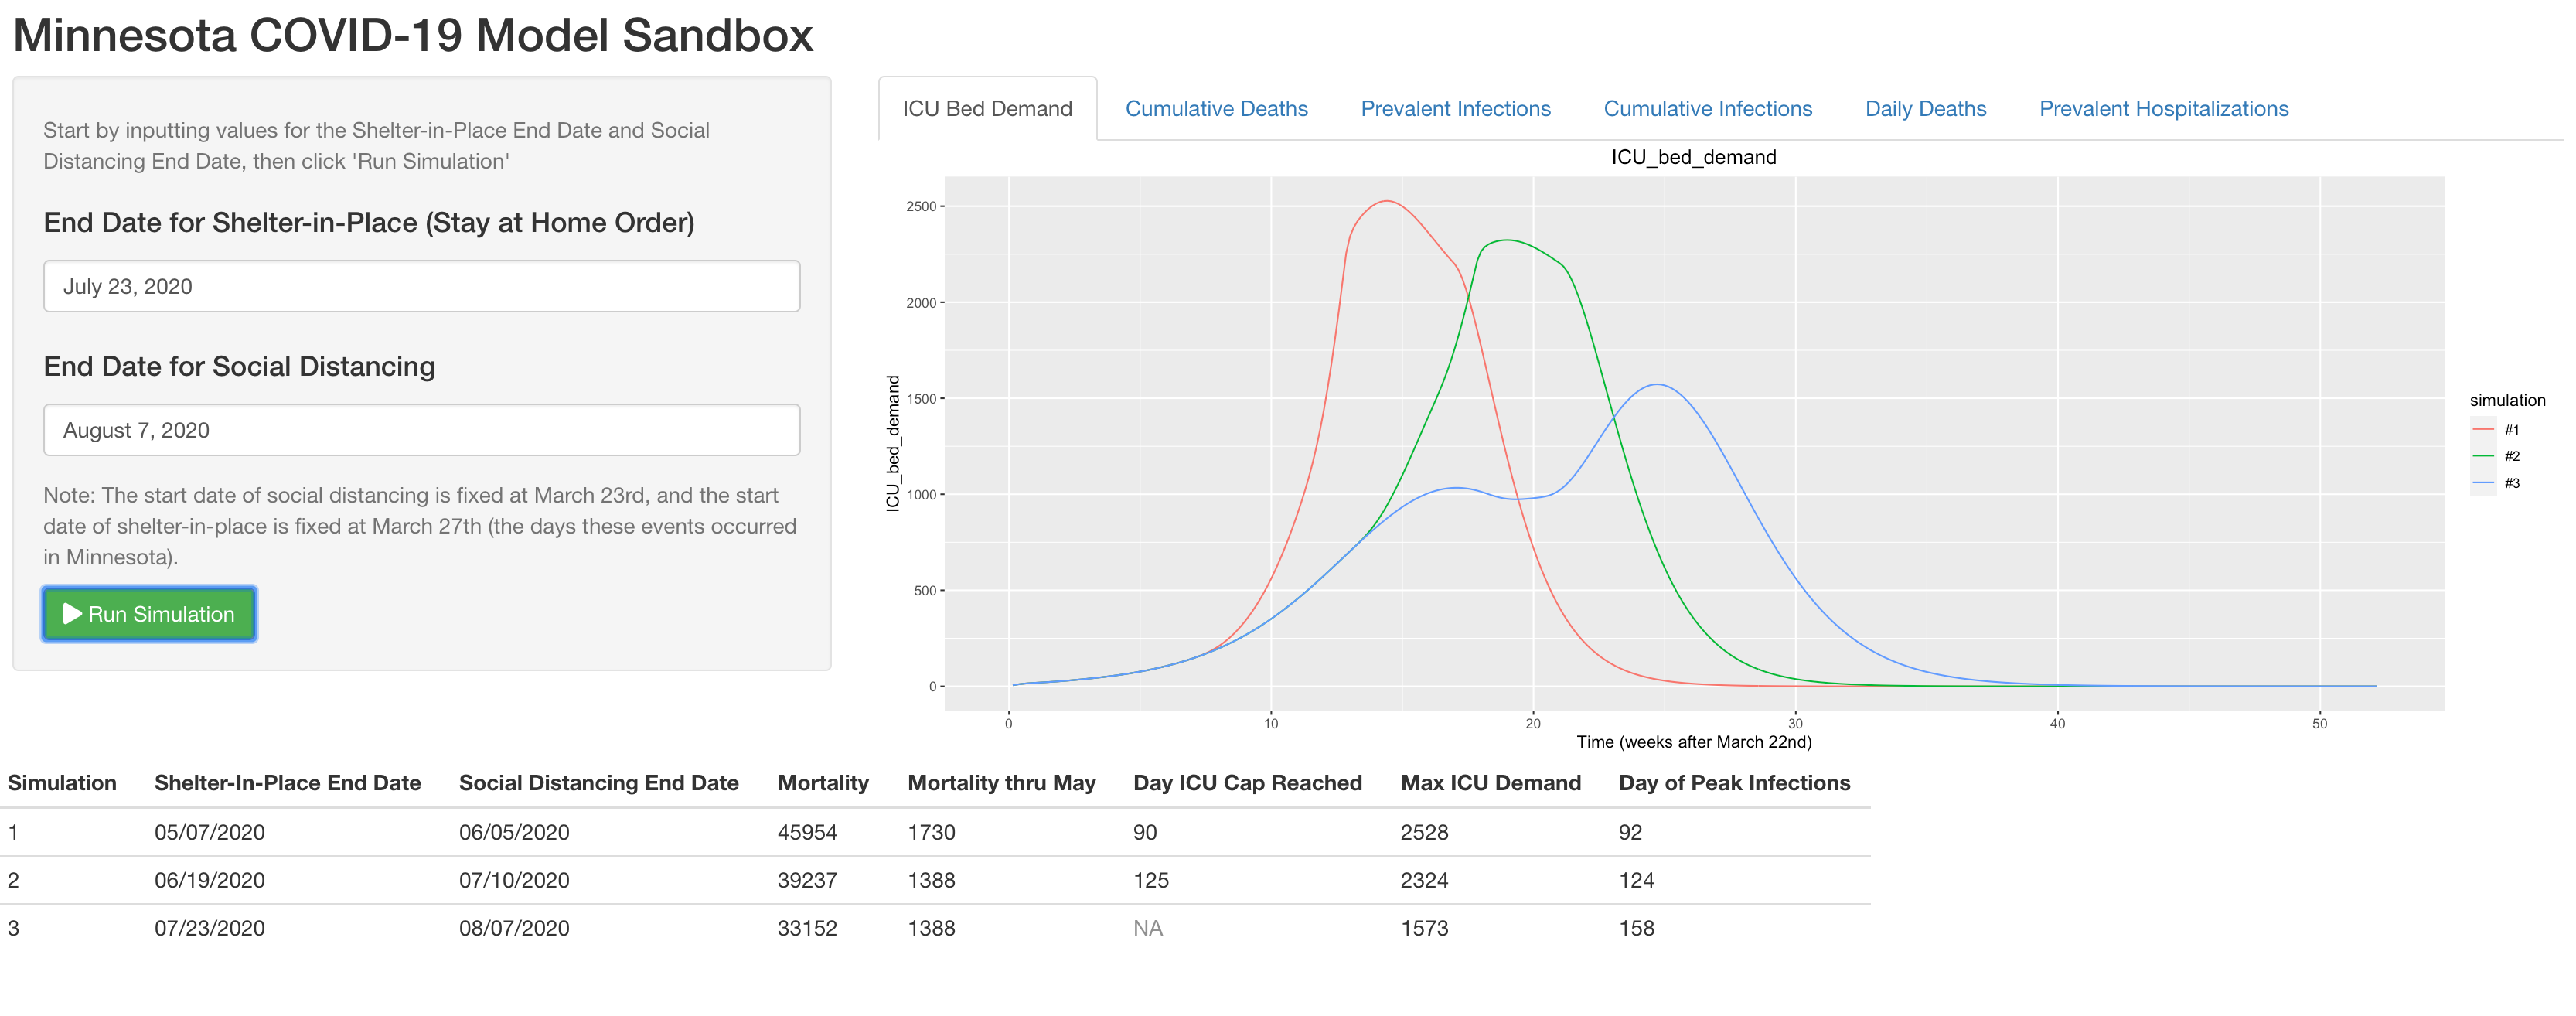This screenshot has width=2576, height=1016.
Task: Click shelter date 06/19/2020 cell
Action: click(x=209, y=880)
